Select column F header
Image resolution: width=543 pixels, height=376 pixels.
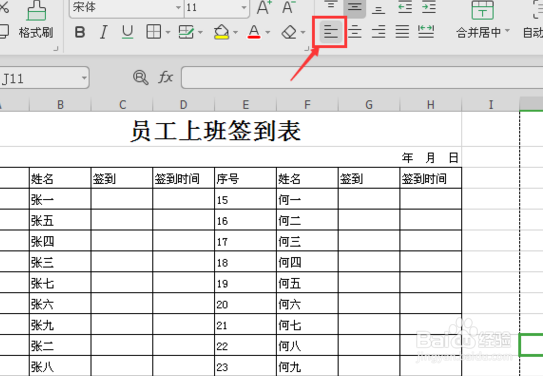coord(307,105)
